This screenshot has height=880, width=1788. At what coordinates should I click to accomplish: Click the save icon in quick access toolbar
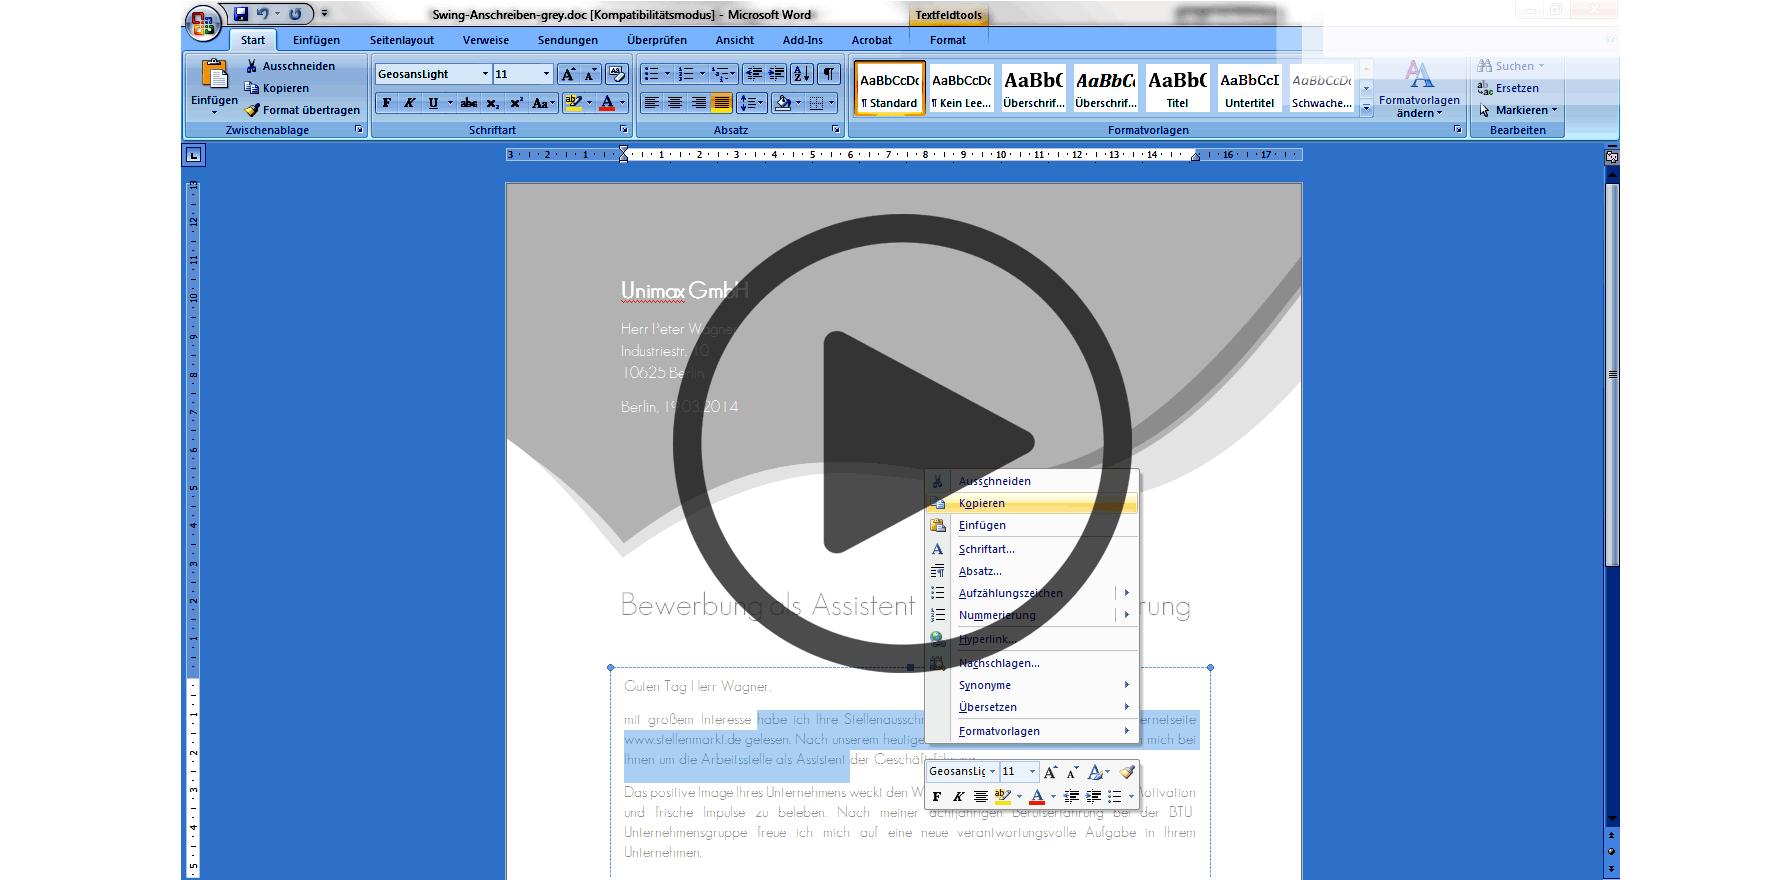(x=241, y=14)
